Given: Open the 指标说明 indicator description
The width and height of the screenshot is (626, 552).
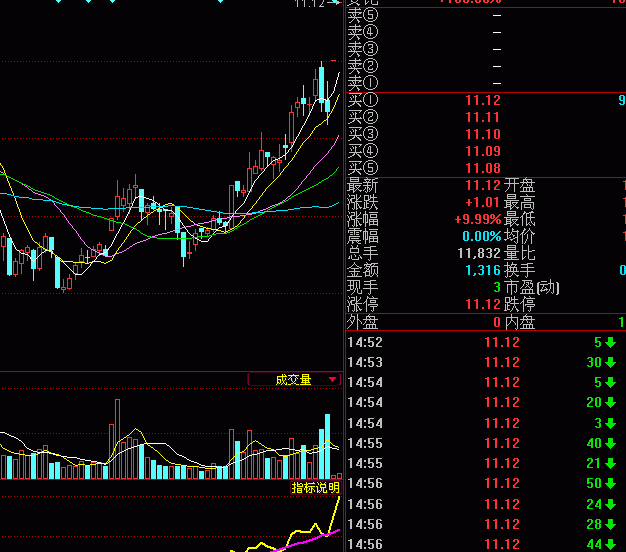Looking at the screenshot, I should tap(315, 488).
